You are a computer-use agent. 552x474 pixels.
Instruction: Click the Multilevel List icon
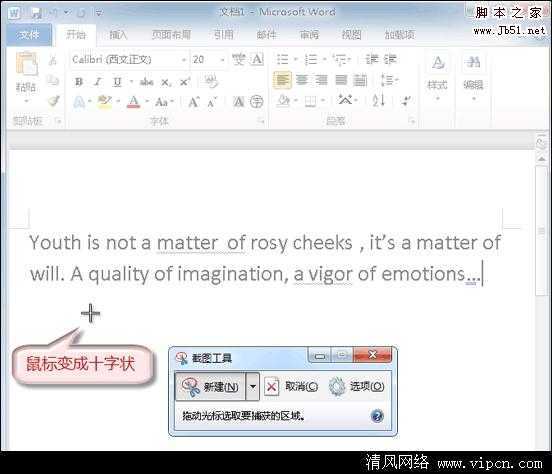click(x=340, y=60)
